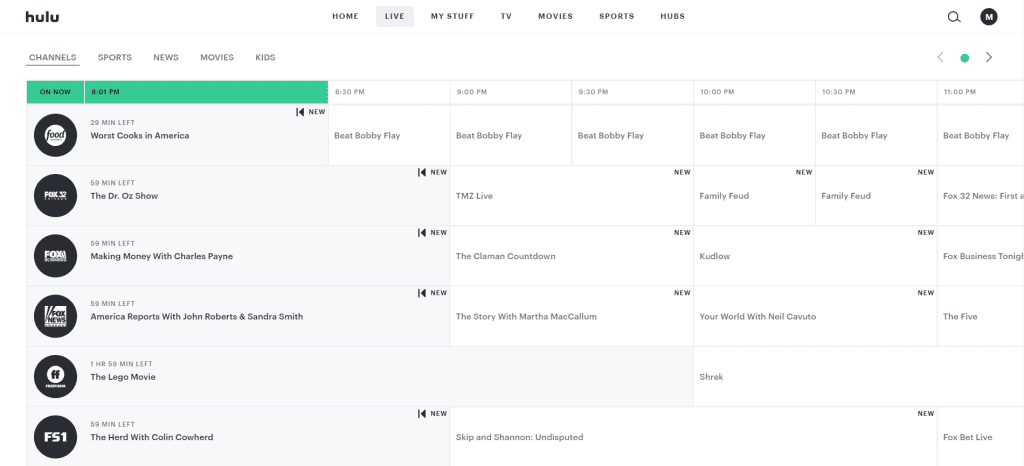
Task: Switch to the Kids guide filter
Action: click(265, 58)
